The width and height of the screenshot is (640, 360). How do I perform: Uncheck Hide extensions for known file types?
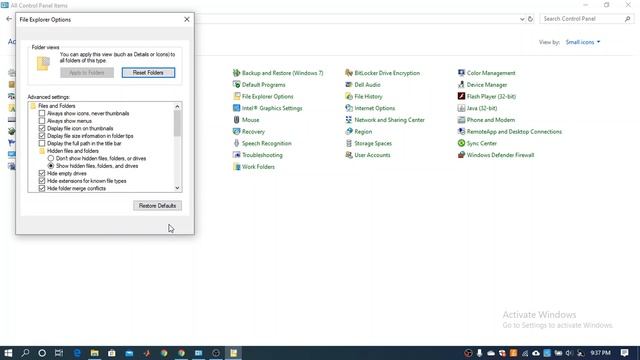(42, 181)
